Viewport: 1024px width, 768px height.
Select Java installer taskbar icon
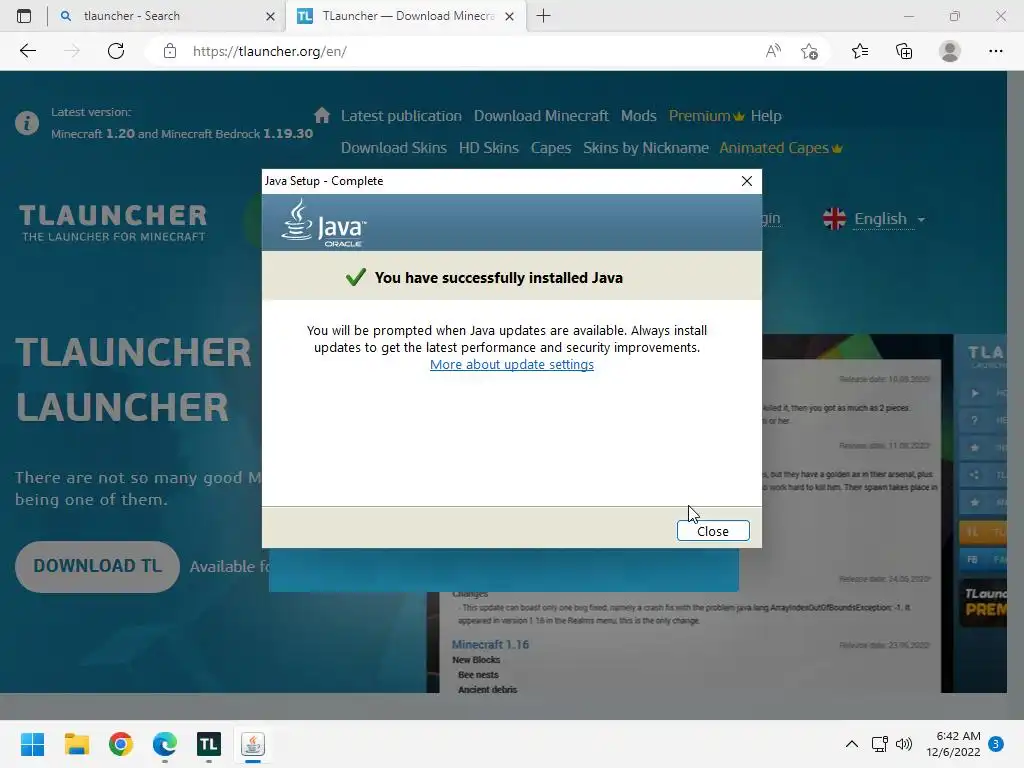click(x=253, y=744)
